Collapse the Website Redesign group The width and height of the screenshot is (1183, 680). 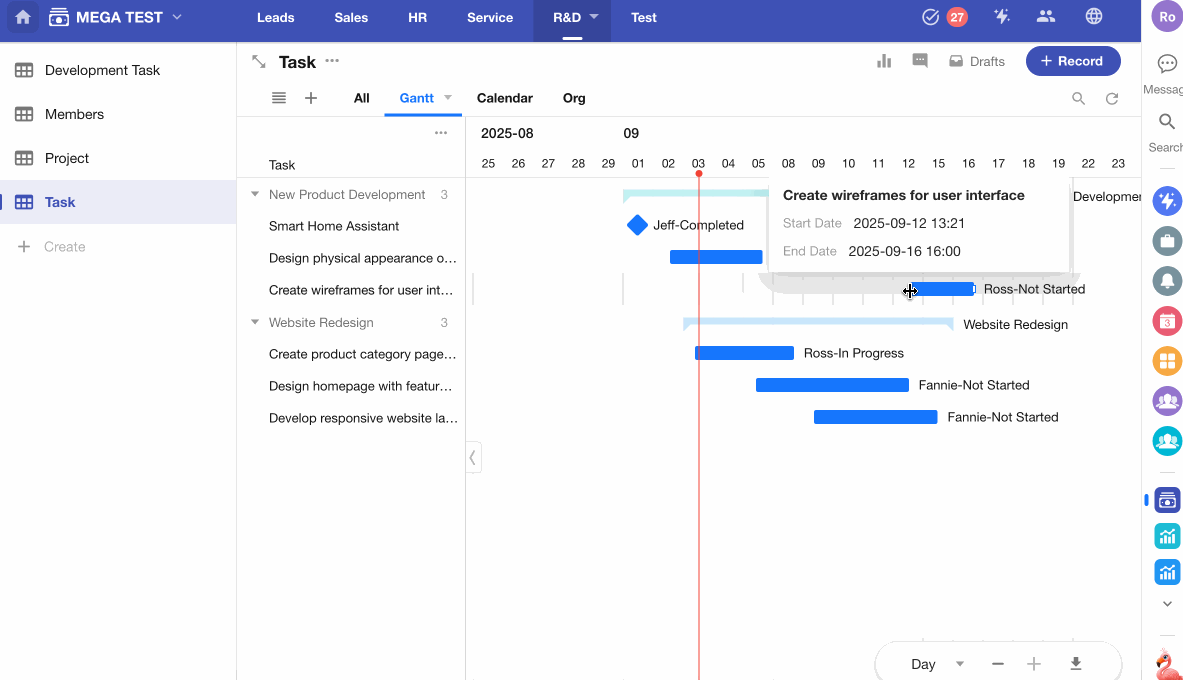[x=255, y=323]
